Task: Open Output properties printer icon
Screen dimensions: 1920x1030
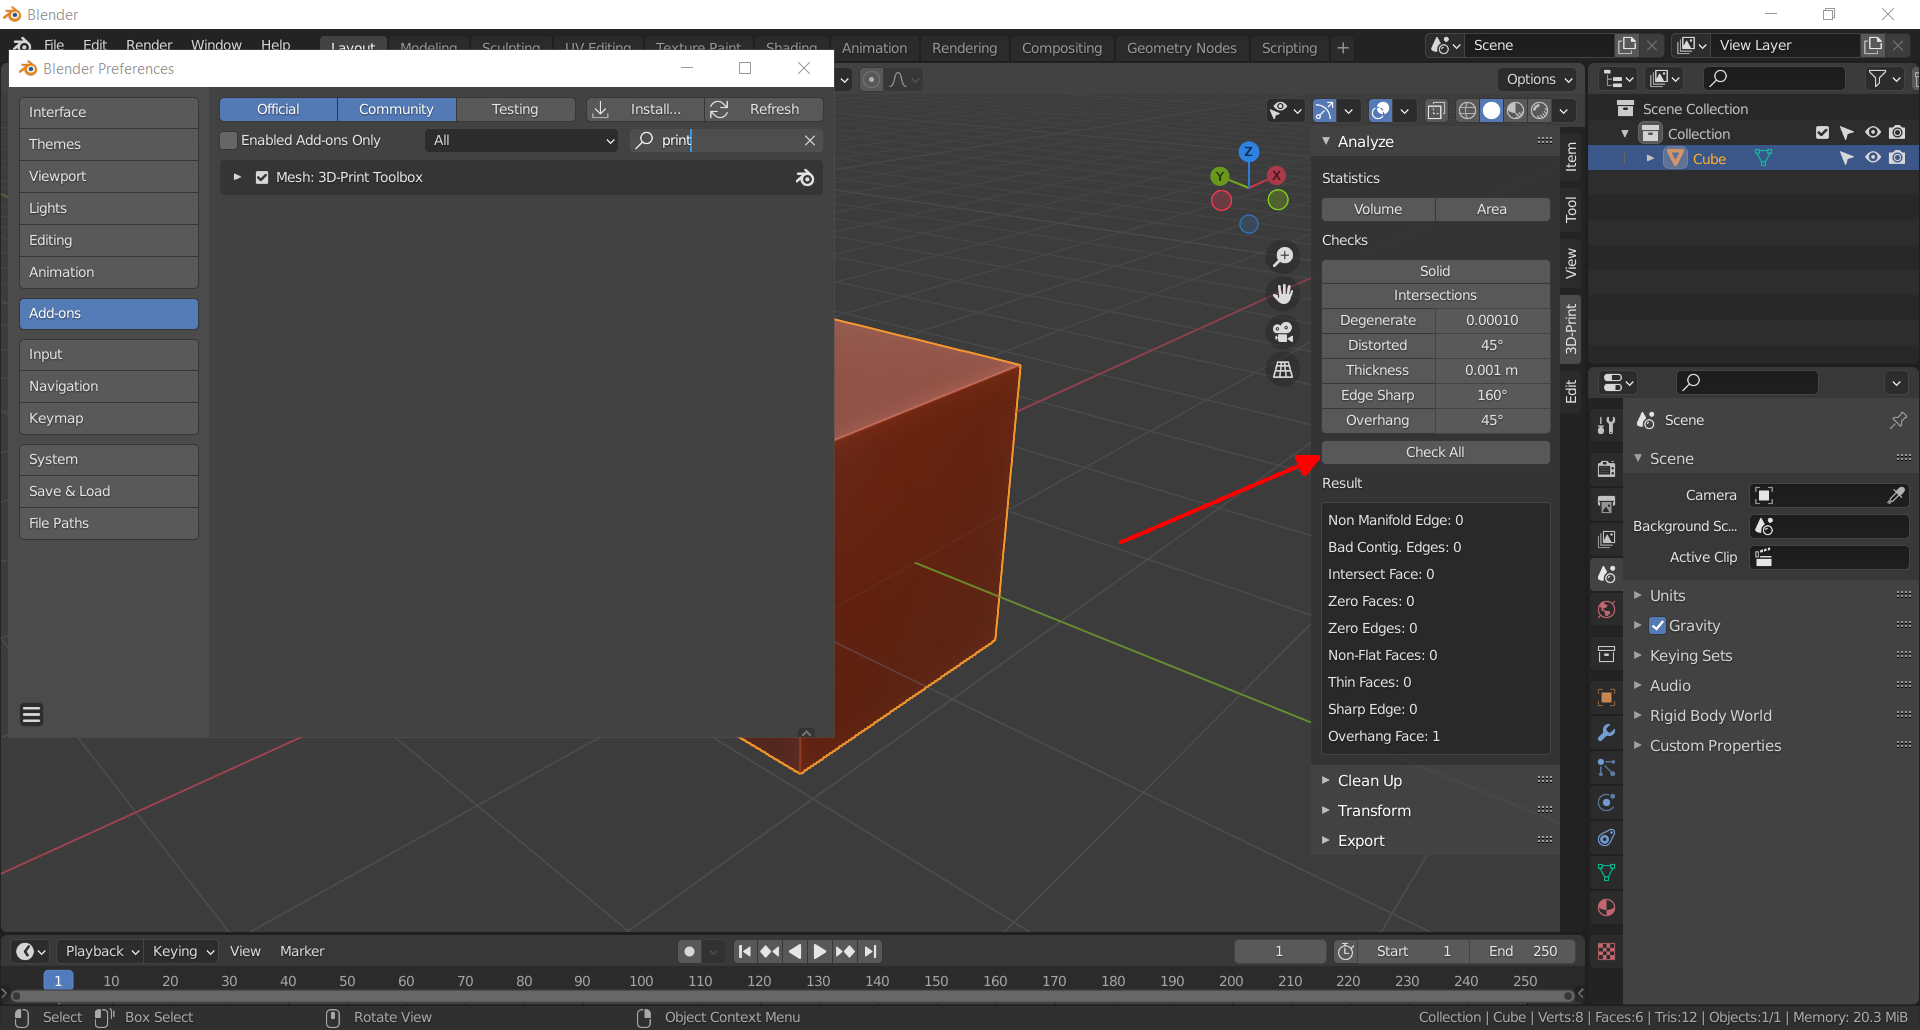Action: (1606, 504)
